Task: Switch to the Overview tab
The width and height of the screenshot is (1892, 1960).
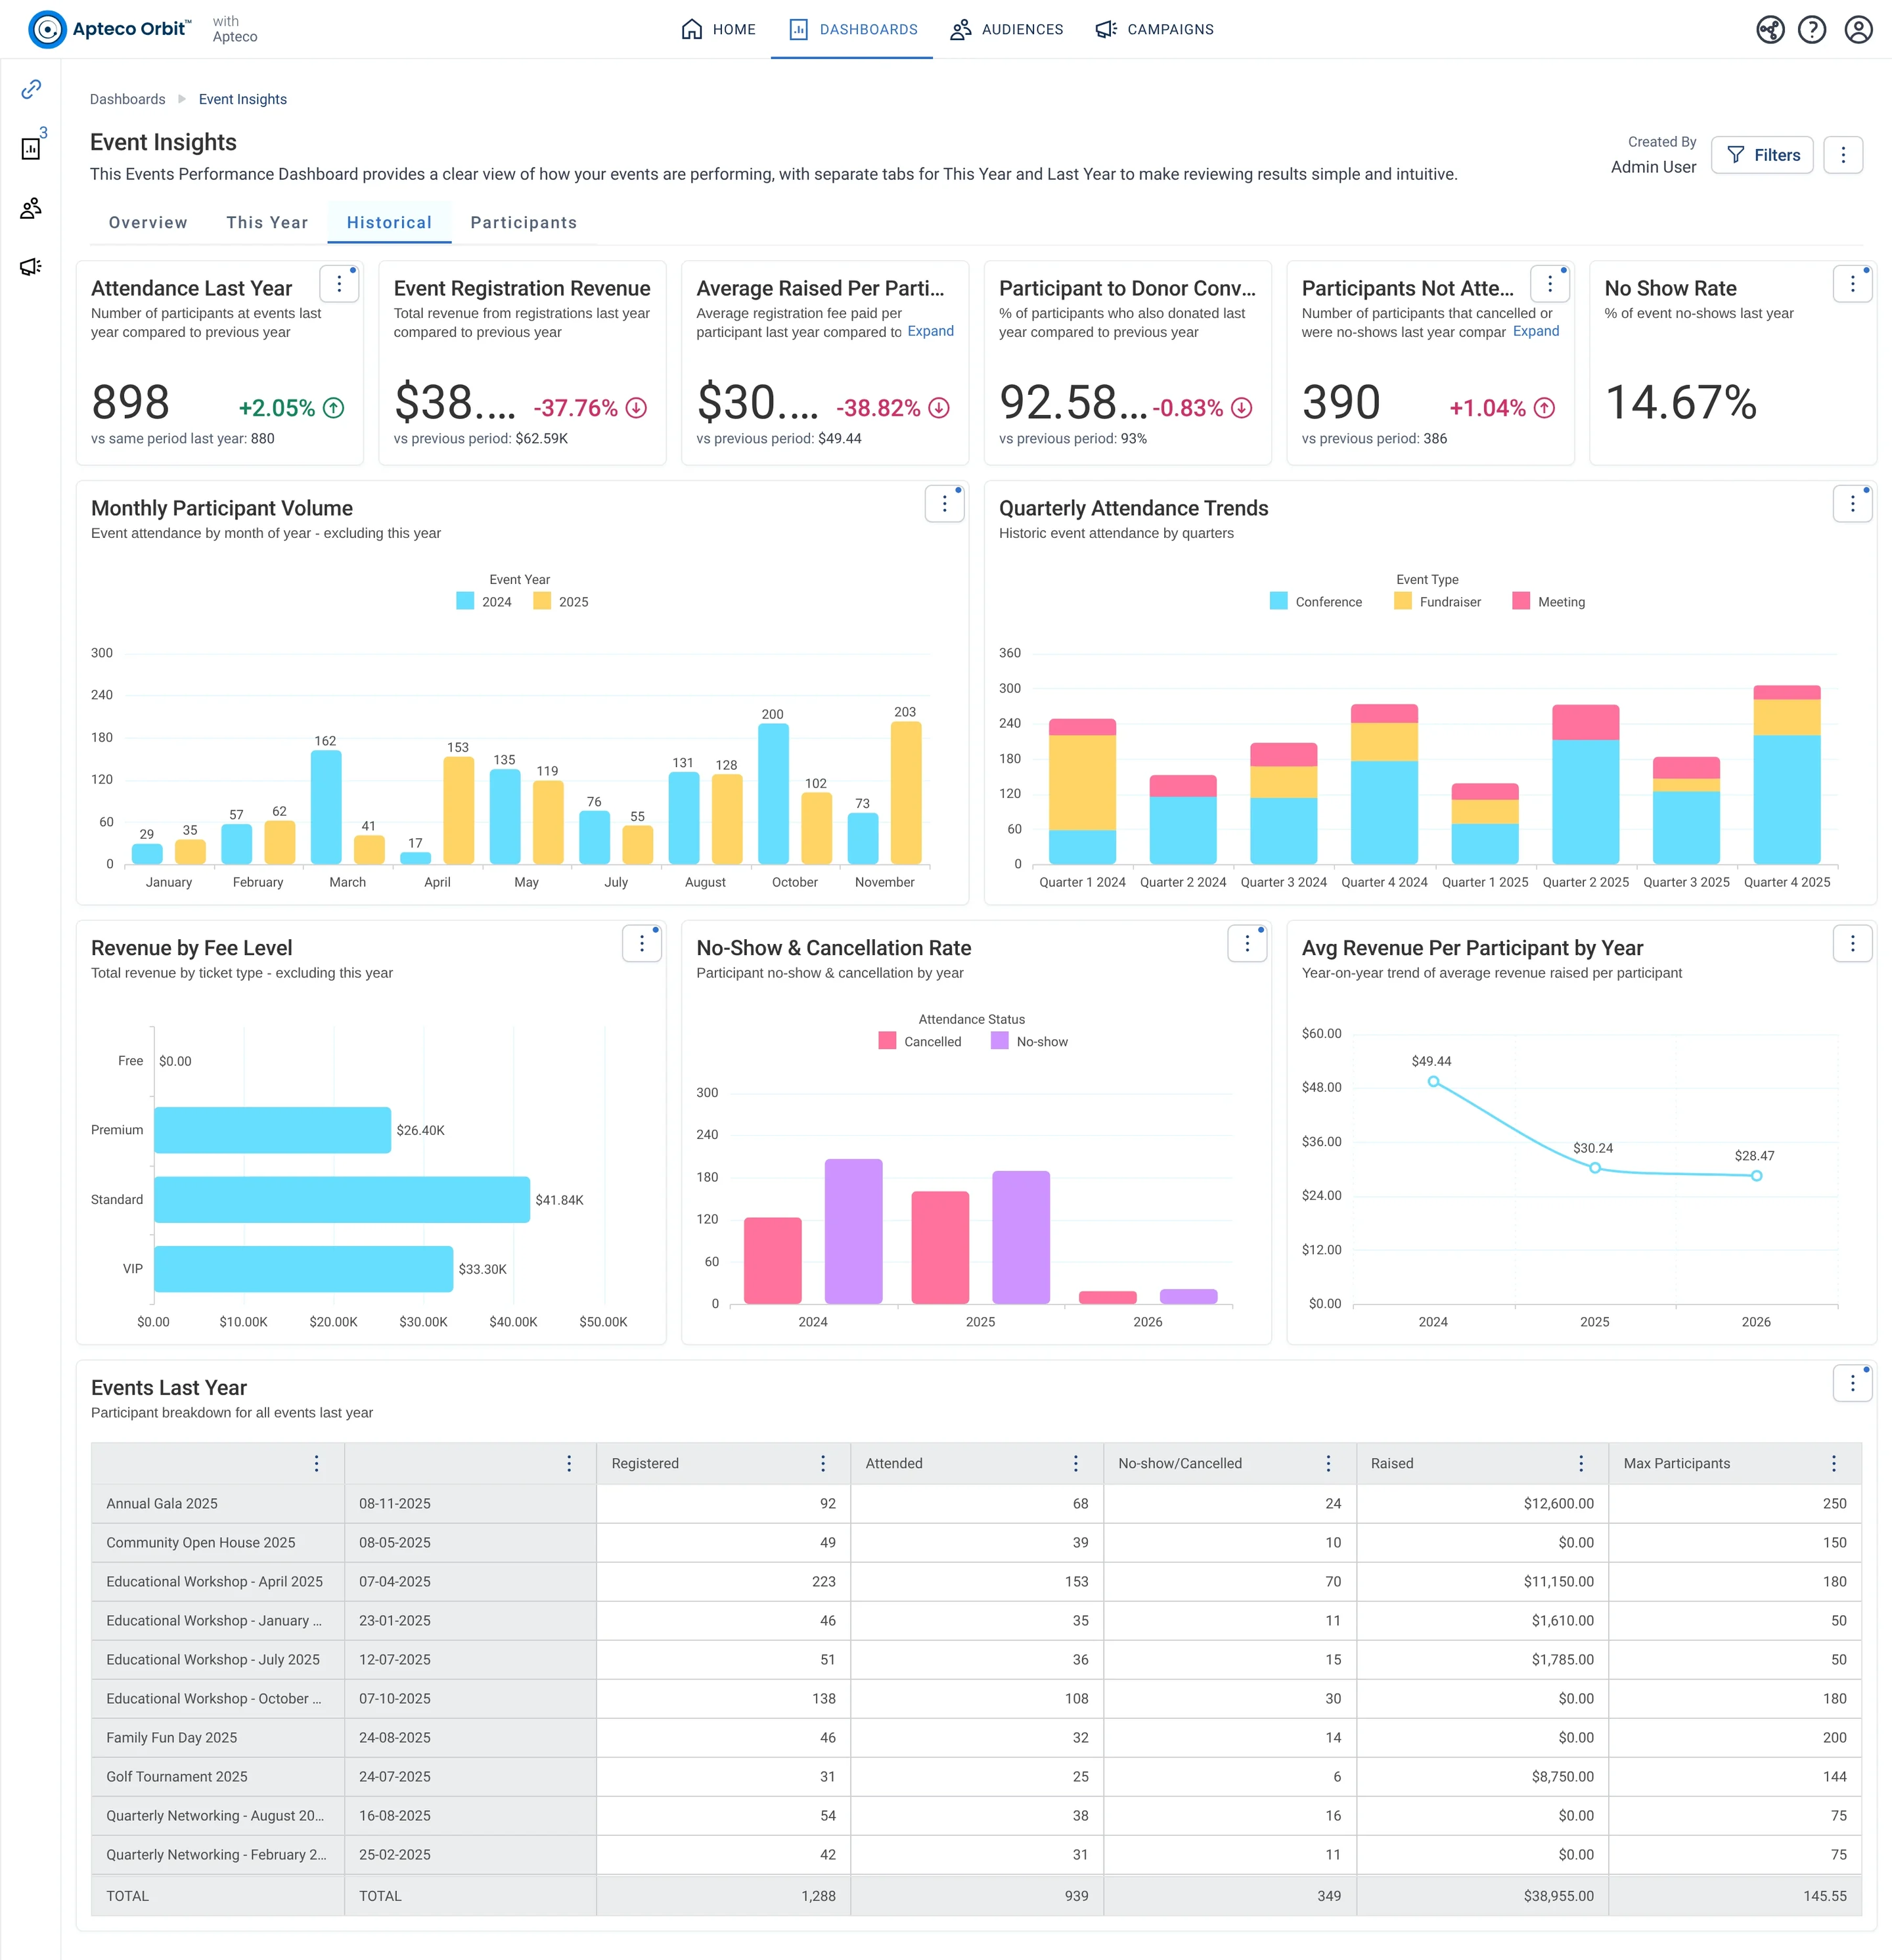Action: (x=148, y=222)
